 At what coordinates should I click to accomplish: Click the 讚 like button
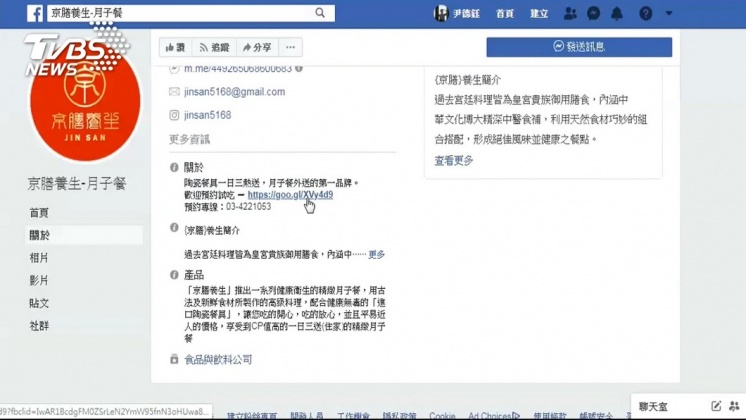(x=176, y=47)
